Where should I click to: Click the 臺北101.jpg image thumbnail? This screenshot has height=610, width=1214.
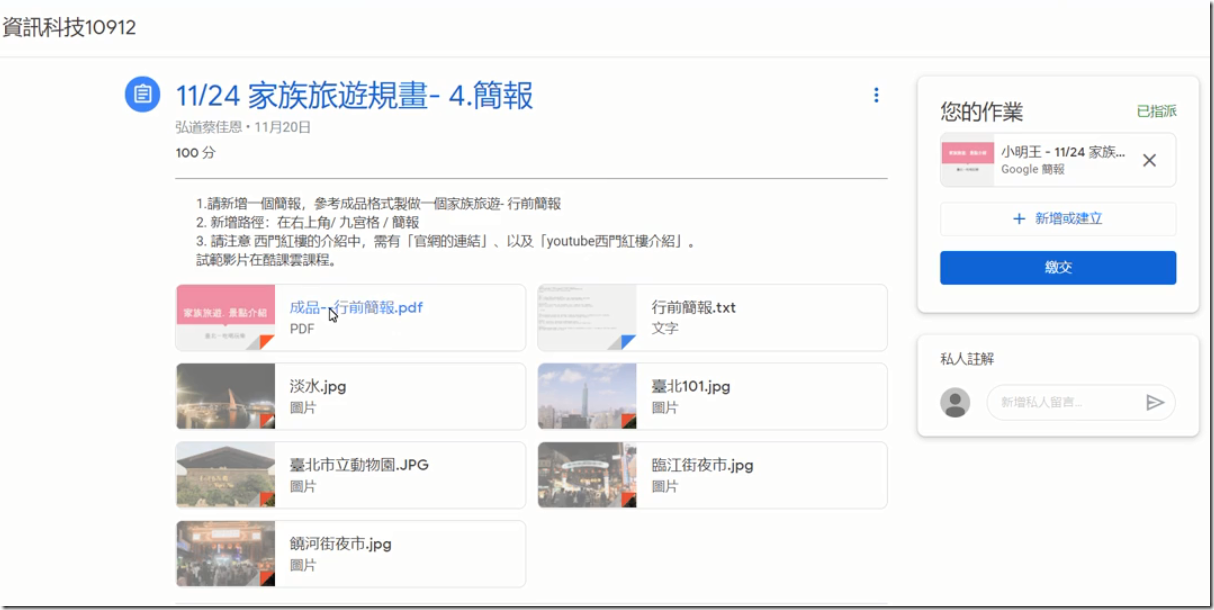(x=587, y=396)
